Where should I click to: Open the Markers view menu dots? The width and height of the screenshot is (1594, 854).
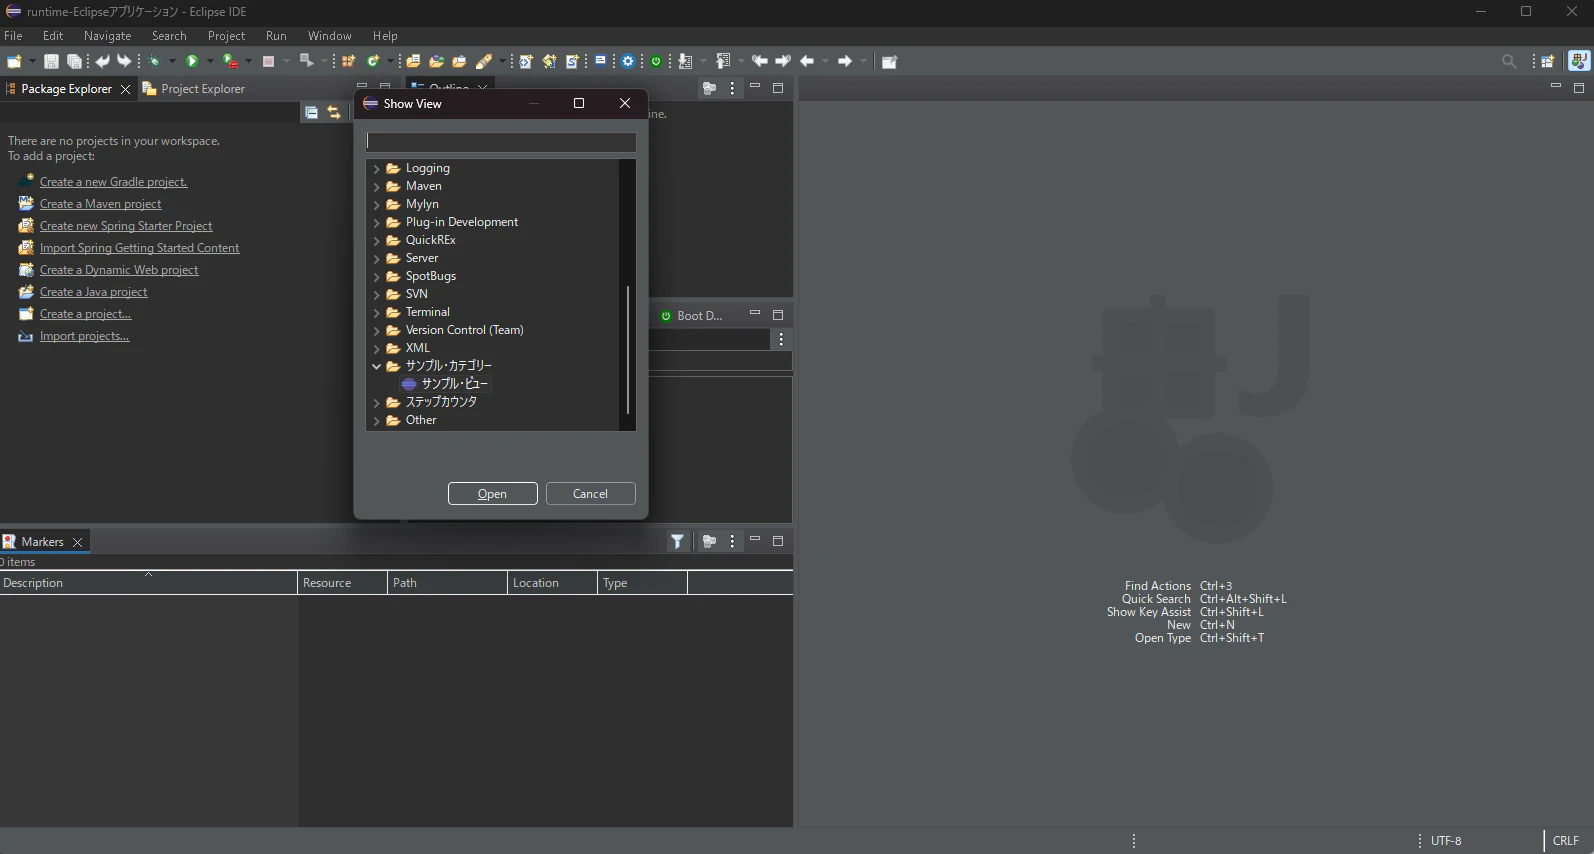coord(733,541)
